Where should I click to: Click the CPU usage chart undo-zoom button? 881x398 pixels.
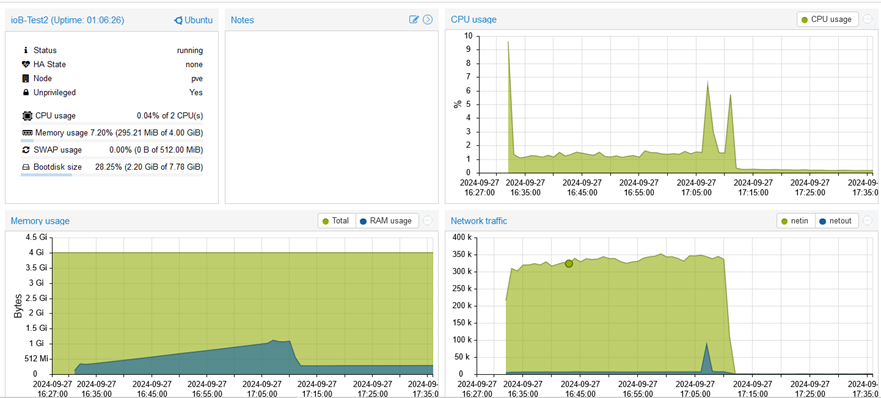pyautogui.click(x=868, y=19)
